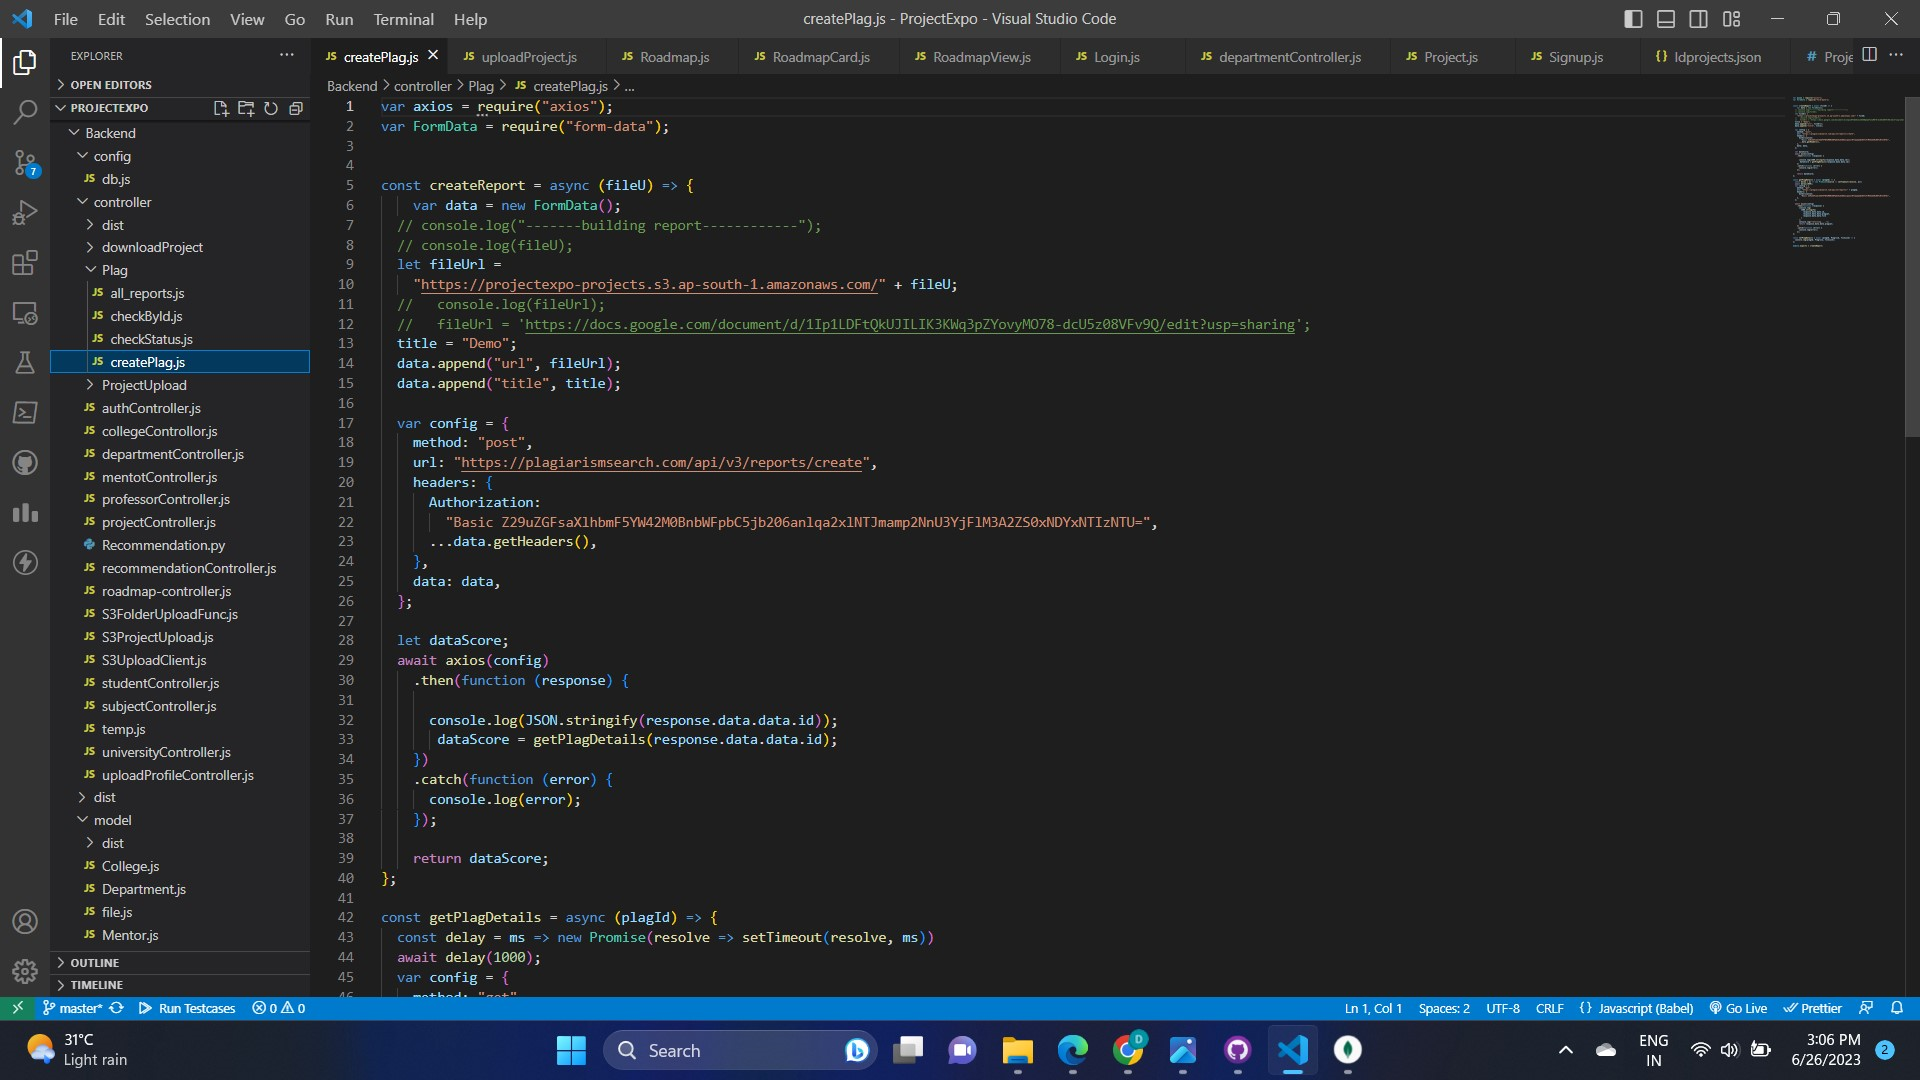Open the Terminal menu
This screenshot has height=1080, width=1920.
pos(403,19)
